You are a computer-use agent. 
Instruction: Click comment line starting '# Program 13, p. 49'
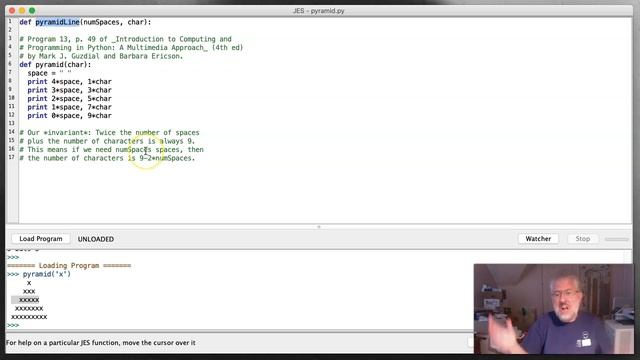(125, 39)
